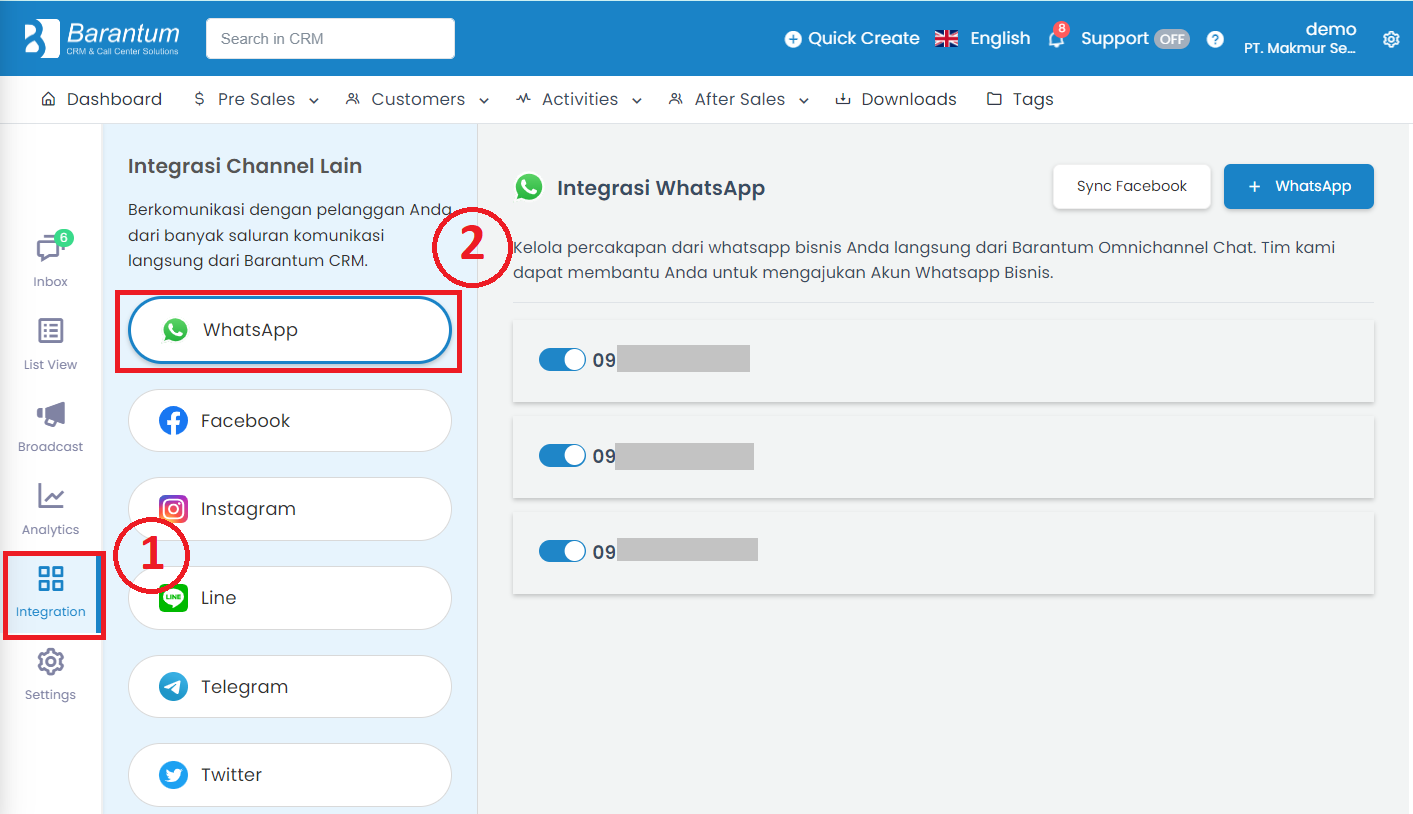Viewport: 1413px width, 814px height.
Task: Select the WhatsApp channel button
Action: click(x=290, y=330)
